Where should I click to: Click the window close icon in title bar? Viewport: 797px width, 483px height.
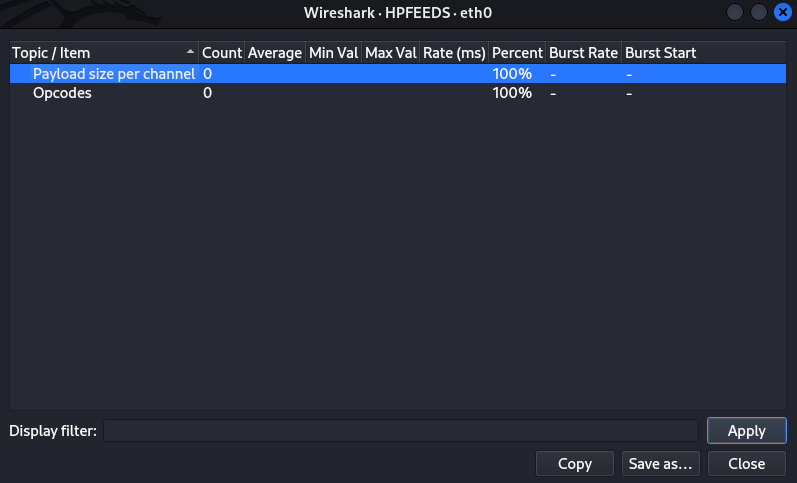781,13
